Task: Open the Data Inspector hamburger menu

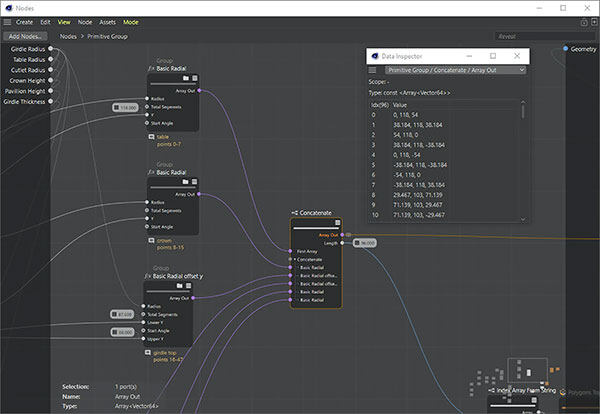Action: tap(373, 71)
